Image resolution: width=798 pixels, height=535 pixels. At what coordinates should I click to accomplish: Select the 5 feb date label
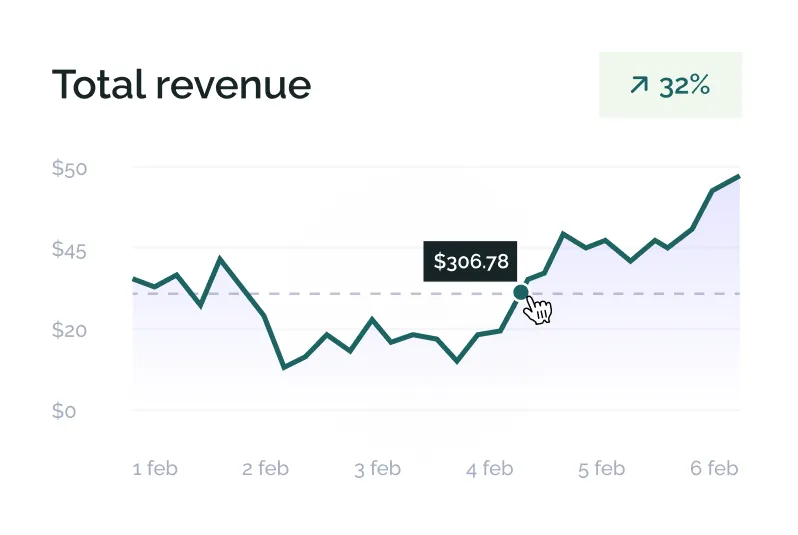(601, 468)
